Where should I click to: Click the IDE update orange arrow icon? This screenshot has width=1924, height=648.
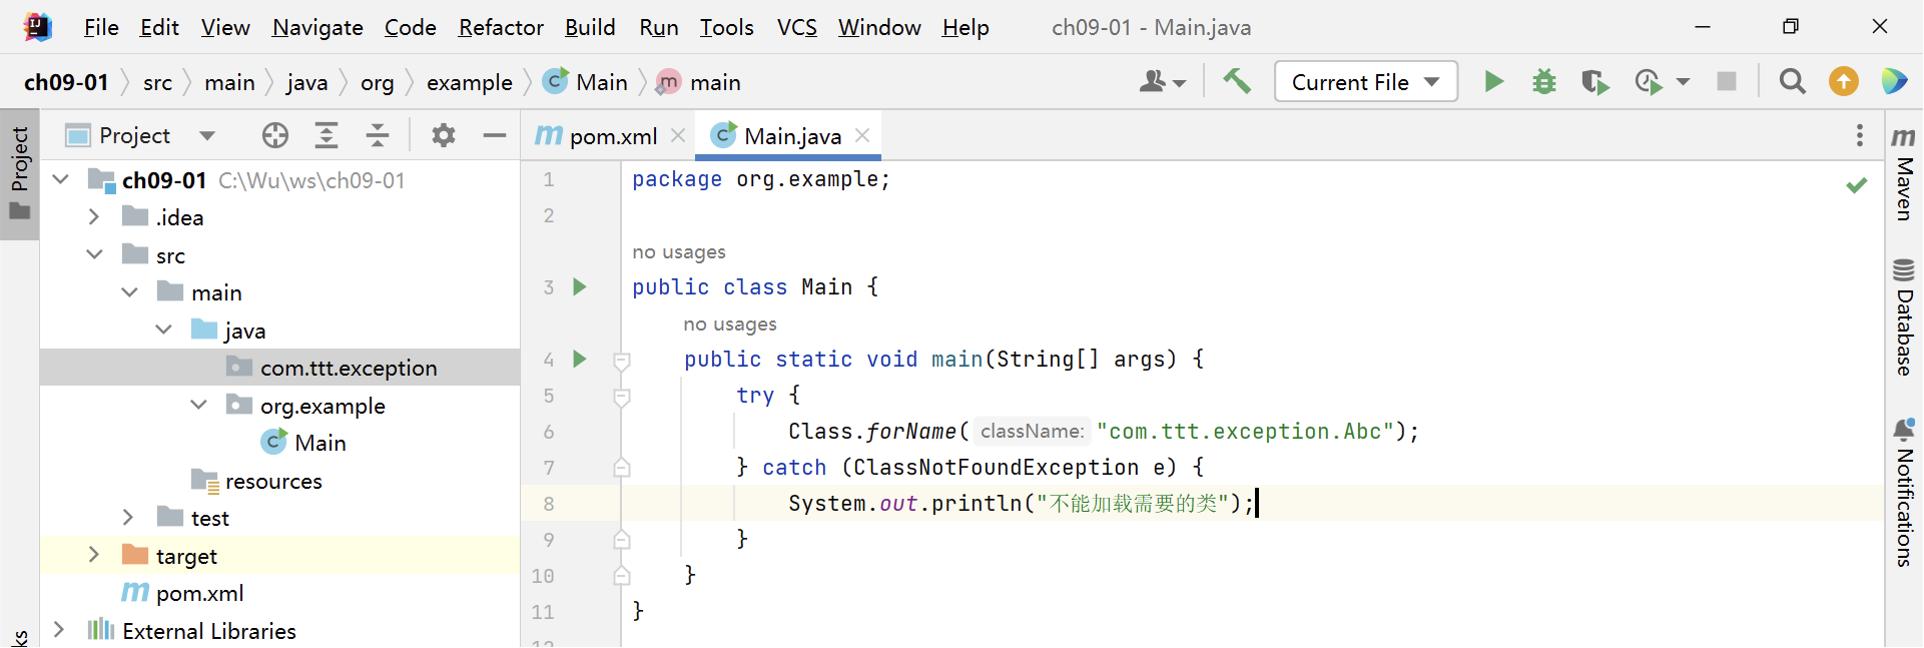[x=1844, y=82]
